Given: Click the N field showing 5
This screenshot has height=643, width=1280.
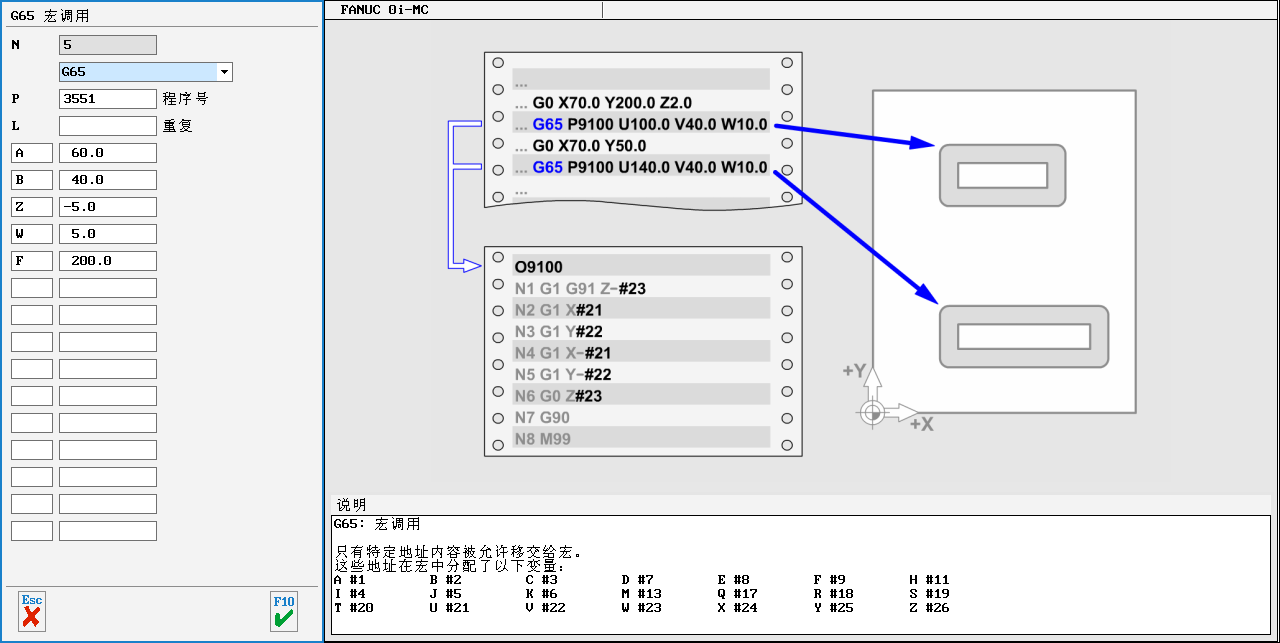Looking at the screenshot, I should point(108,45).
